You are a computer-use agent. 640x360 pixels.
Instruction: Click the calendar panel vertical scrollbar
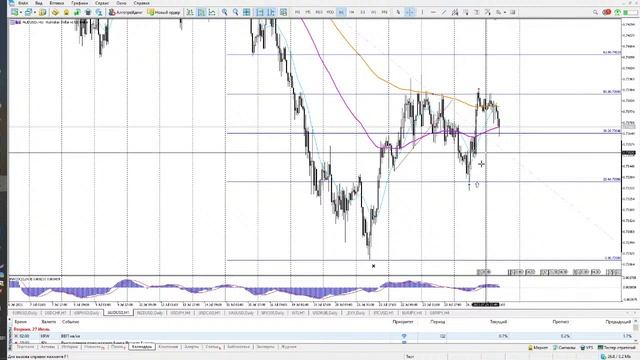point(636,331)
